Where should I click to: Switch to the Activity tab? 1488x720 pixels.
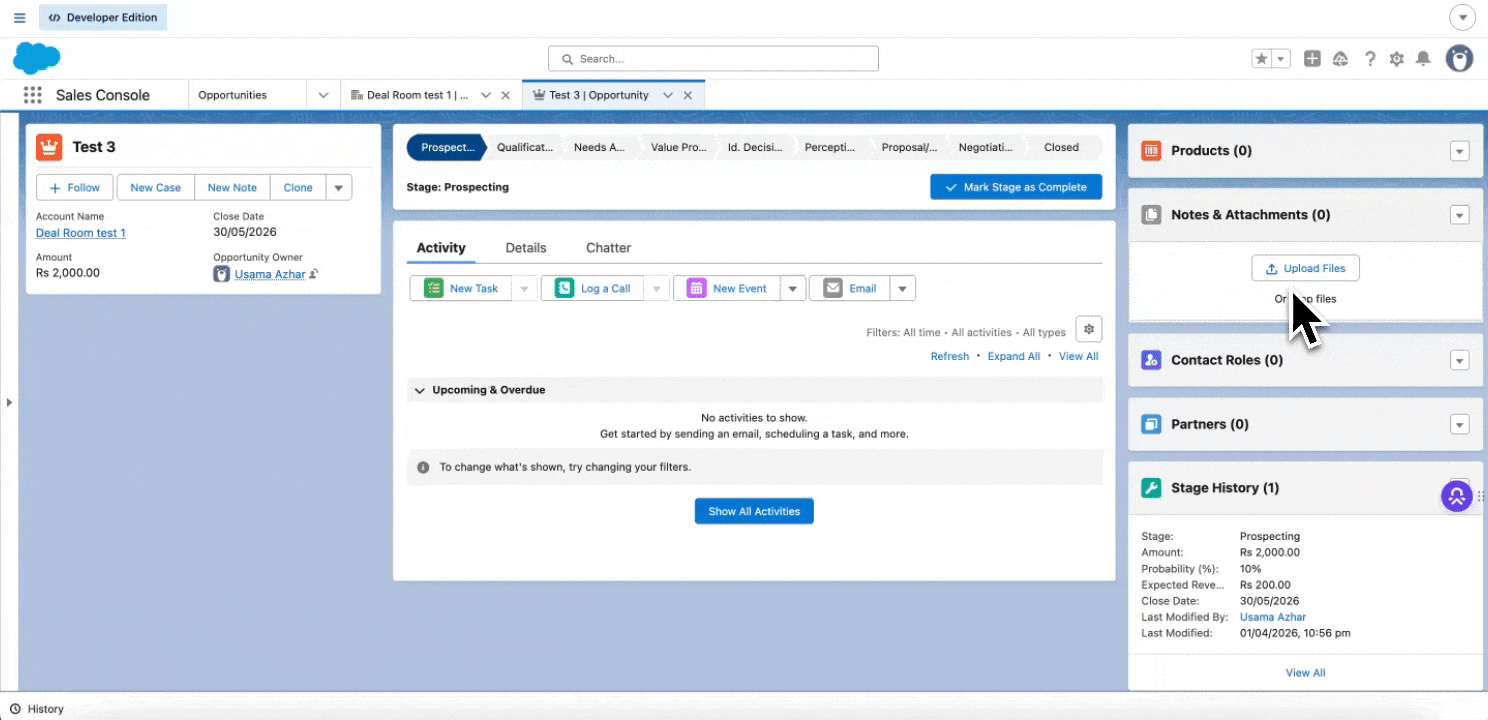tap(441, 248)
